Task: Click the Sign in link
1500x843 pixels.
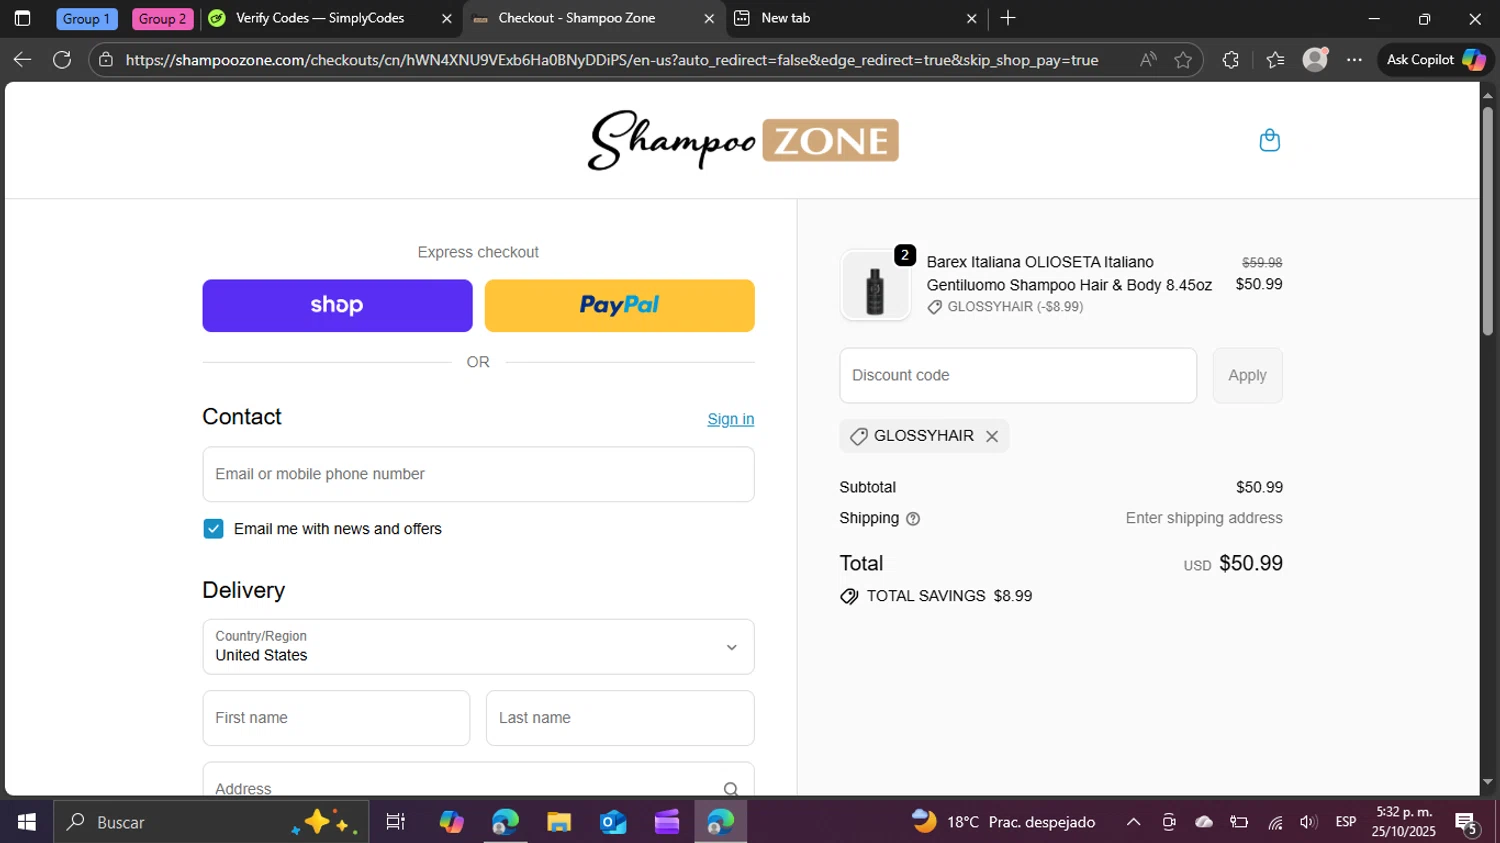Action: click(731, 419)
